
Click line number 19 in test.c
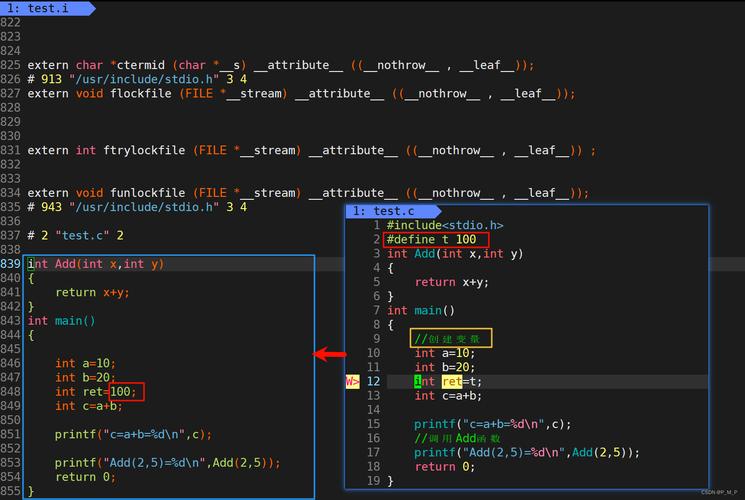pos(373,480)
